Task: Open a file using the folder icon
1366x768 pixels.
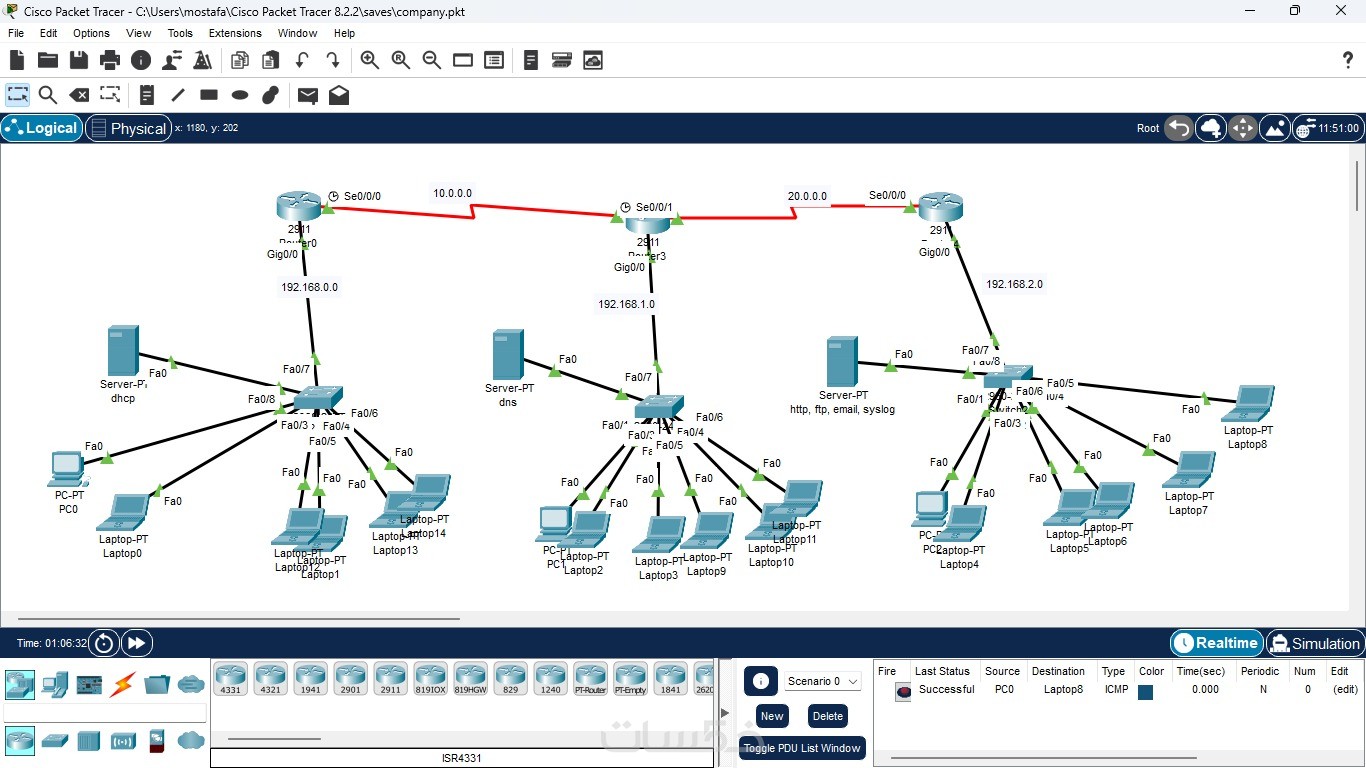Action: [x=48, y=61]
